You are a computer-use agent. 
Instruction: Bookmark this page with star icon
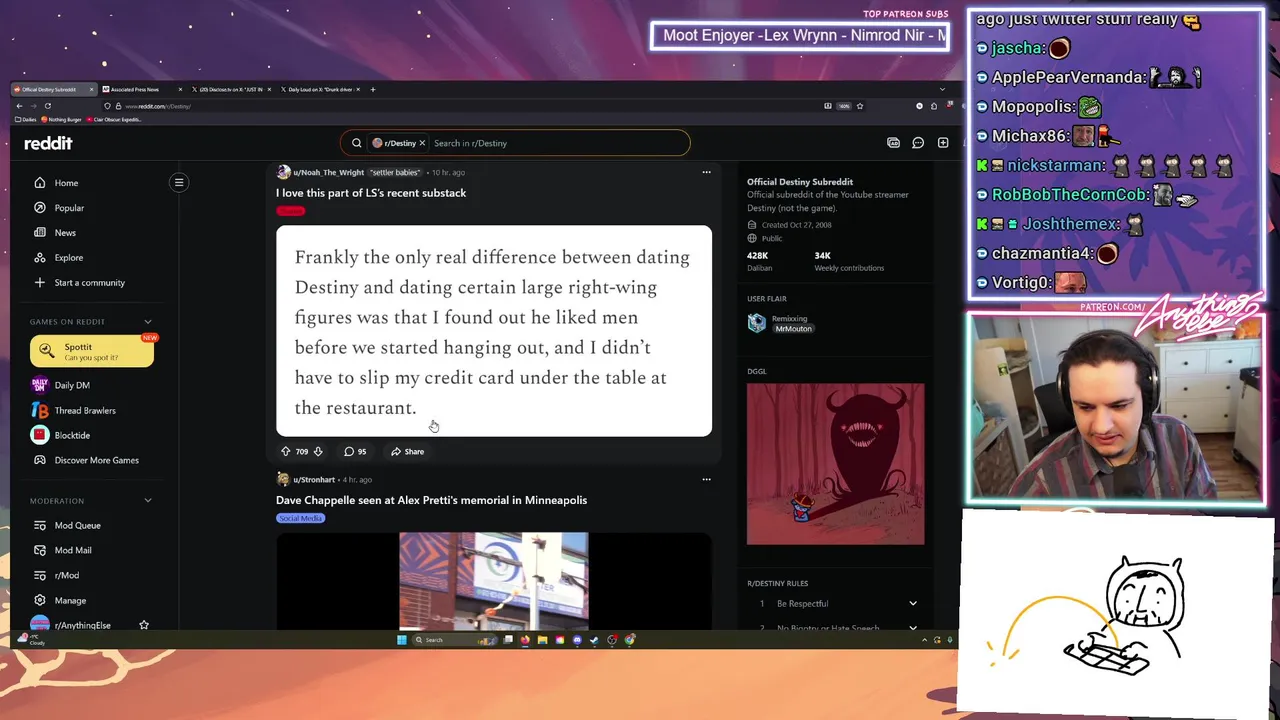pyautogui.click(x=859, y=106)
